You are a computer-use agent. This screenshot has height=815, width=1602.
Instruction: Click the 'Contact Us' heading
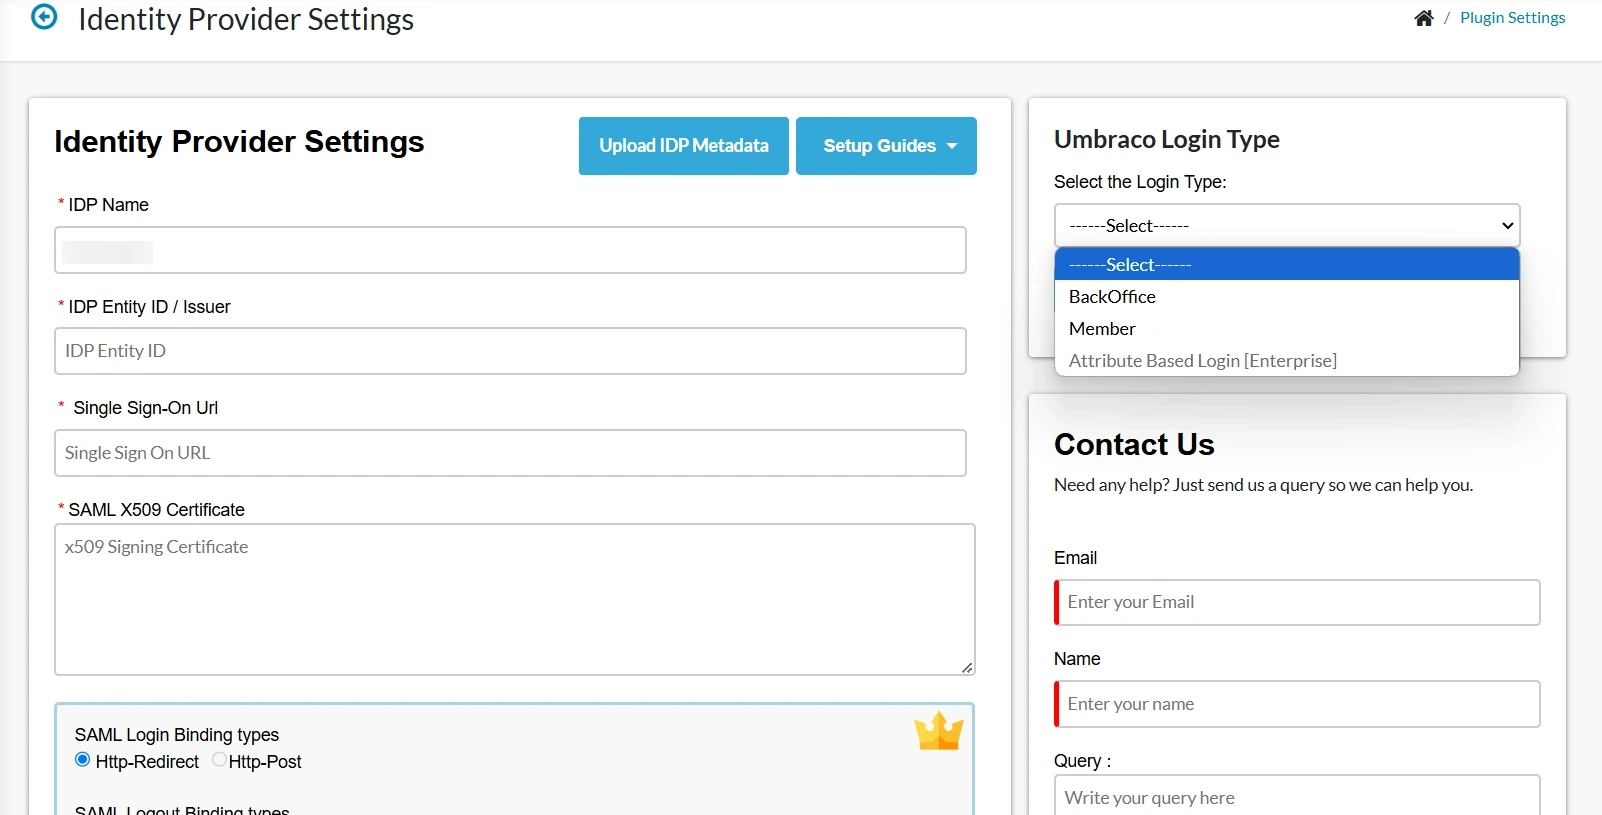(x=1134, y=444)
